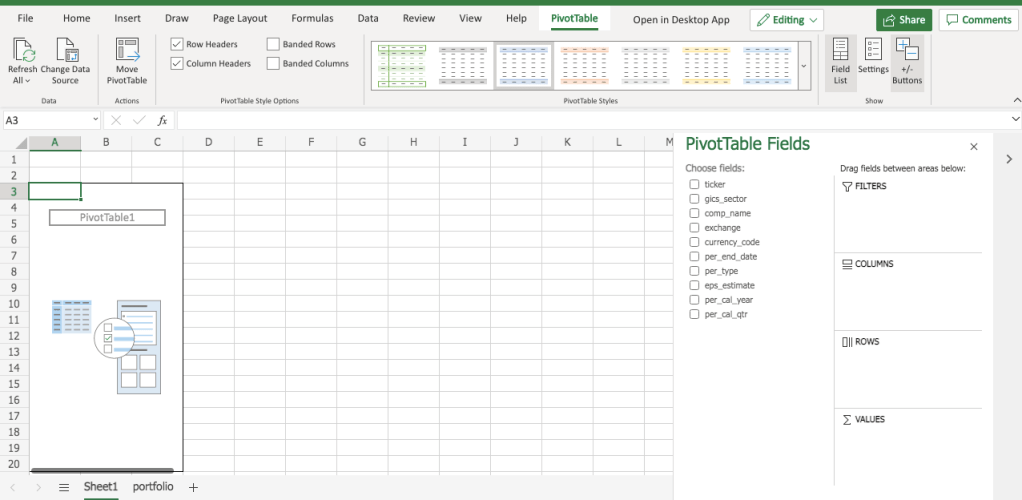Switch to the portfolio sheet tab
The width and height of the screenshot is (1022, 500).
(x=152, y=487)
